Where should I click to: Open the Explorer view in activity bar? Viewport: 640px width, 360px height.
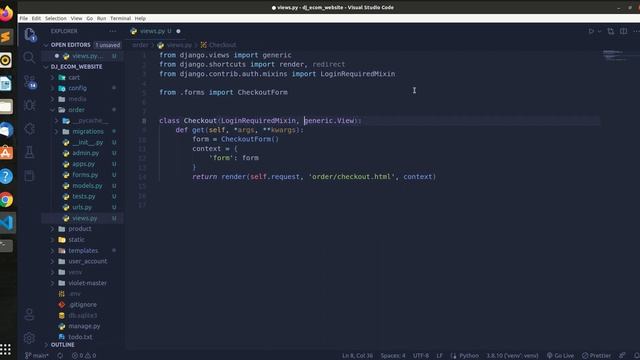coord(29,34)
